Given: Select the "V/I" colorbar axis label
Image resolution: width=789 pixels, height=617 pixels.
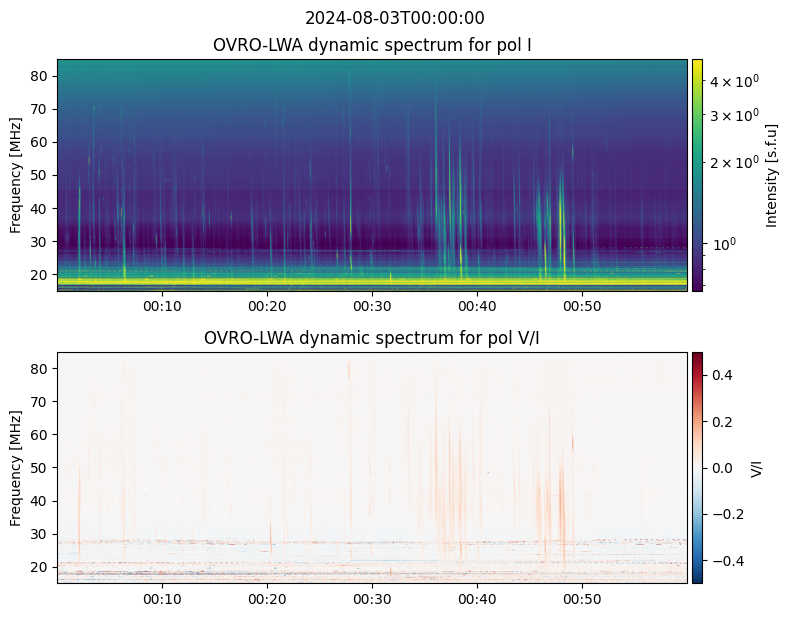Looking at the screenshot, I should (x=757, y=468).
